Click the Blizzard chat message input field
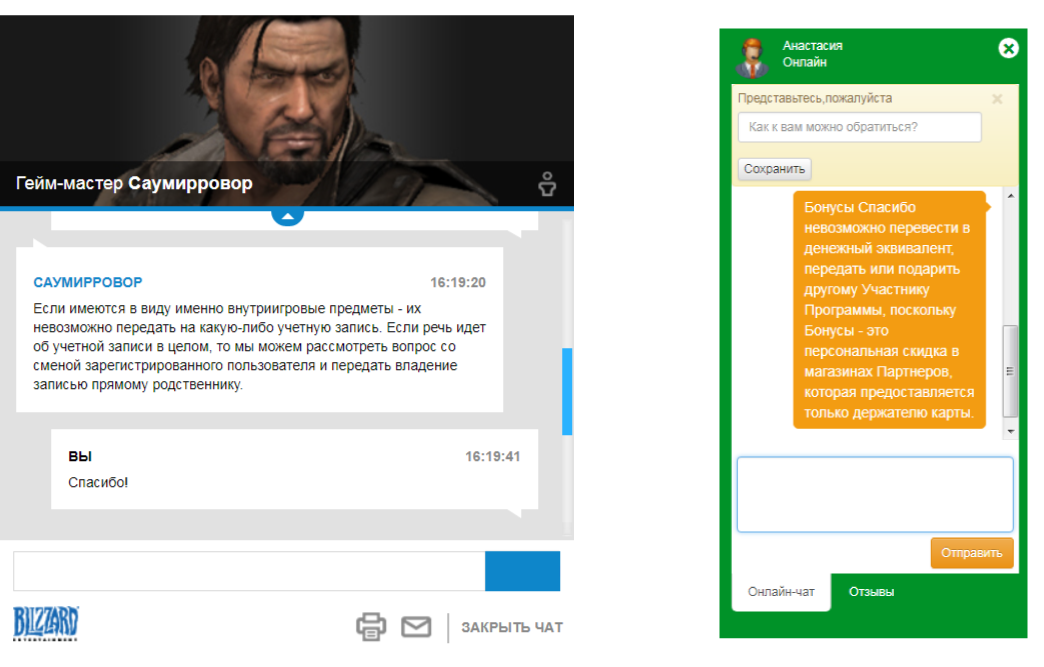The width and height of the screenshot is (1044, 667). pyautogui.click(x=249, y=570)
